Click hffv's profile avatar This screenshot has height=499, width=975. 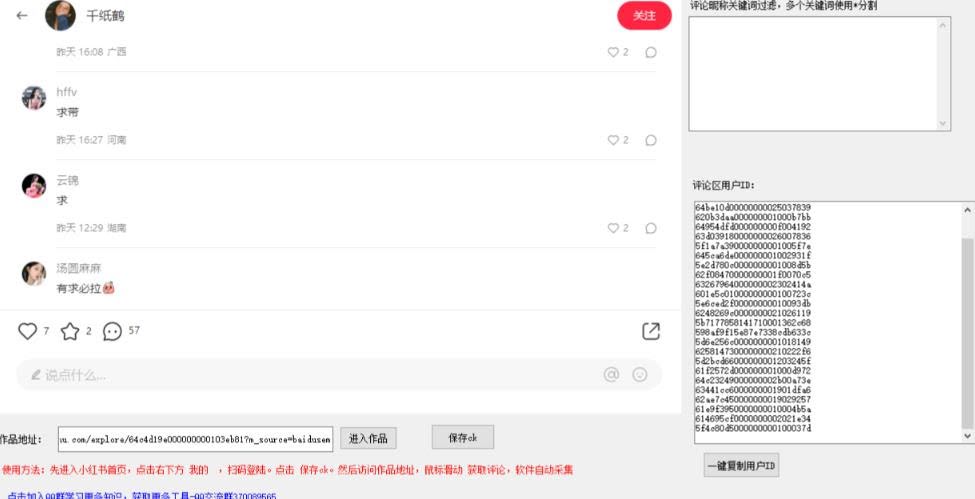[x=34, y=98]
